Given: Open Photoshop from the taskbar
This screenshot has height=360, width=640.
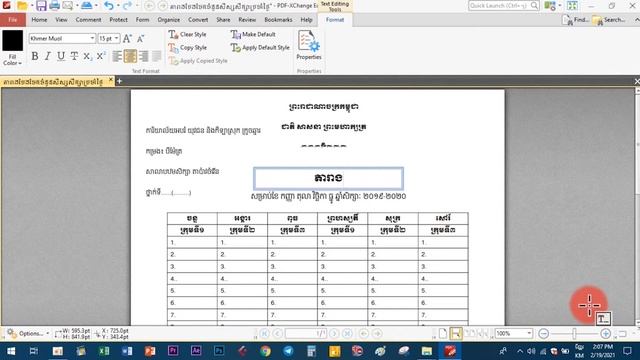Looking at the screenshot, I should pyautogui.click(x=219, y=351).
